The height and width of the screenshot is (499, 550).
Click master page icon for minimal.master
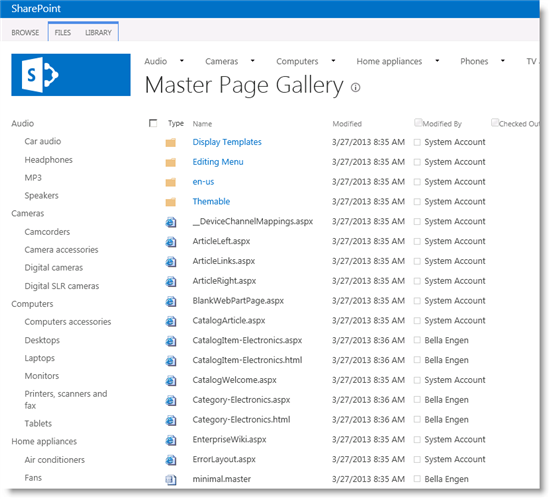click(171, 480)
